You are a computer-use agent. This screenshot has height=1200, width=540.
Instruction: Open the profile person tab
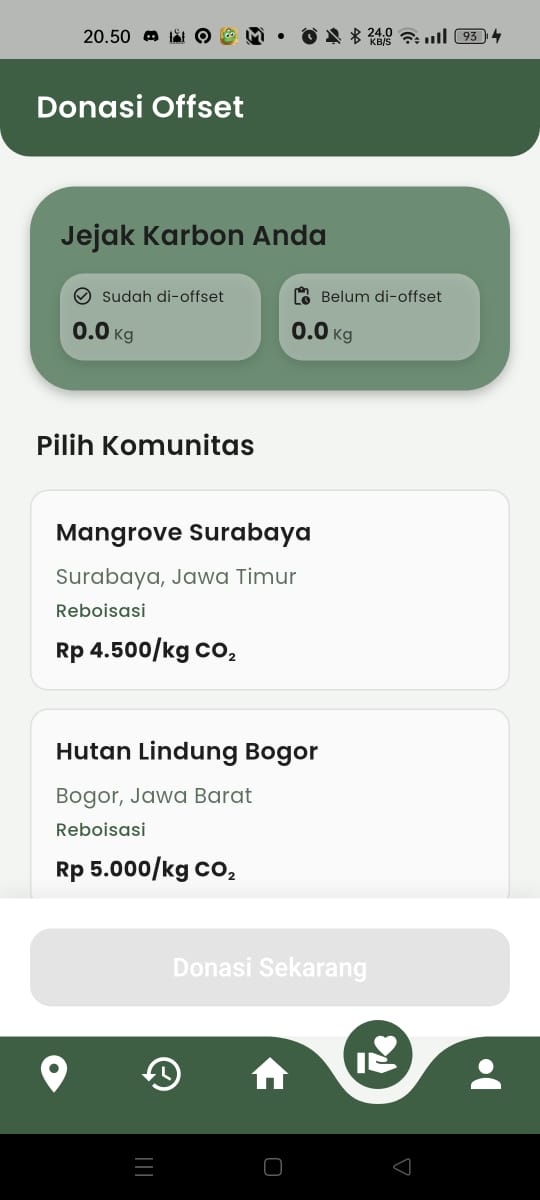[x=486, y=1074]
